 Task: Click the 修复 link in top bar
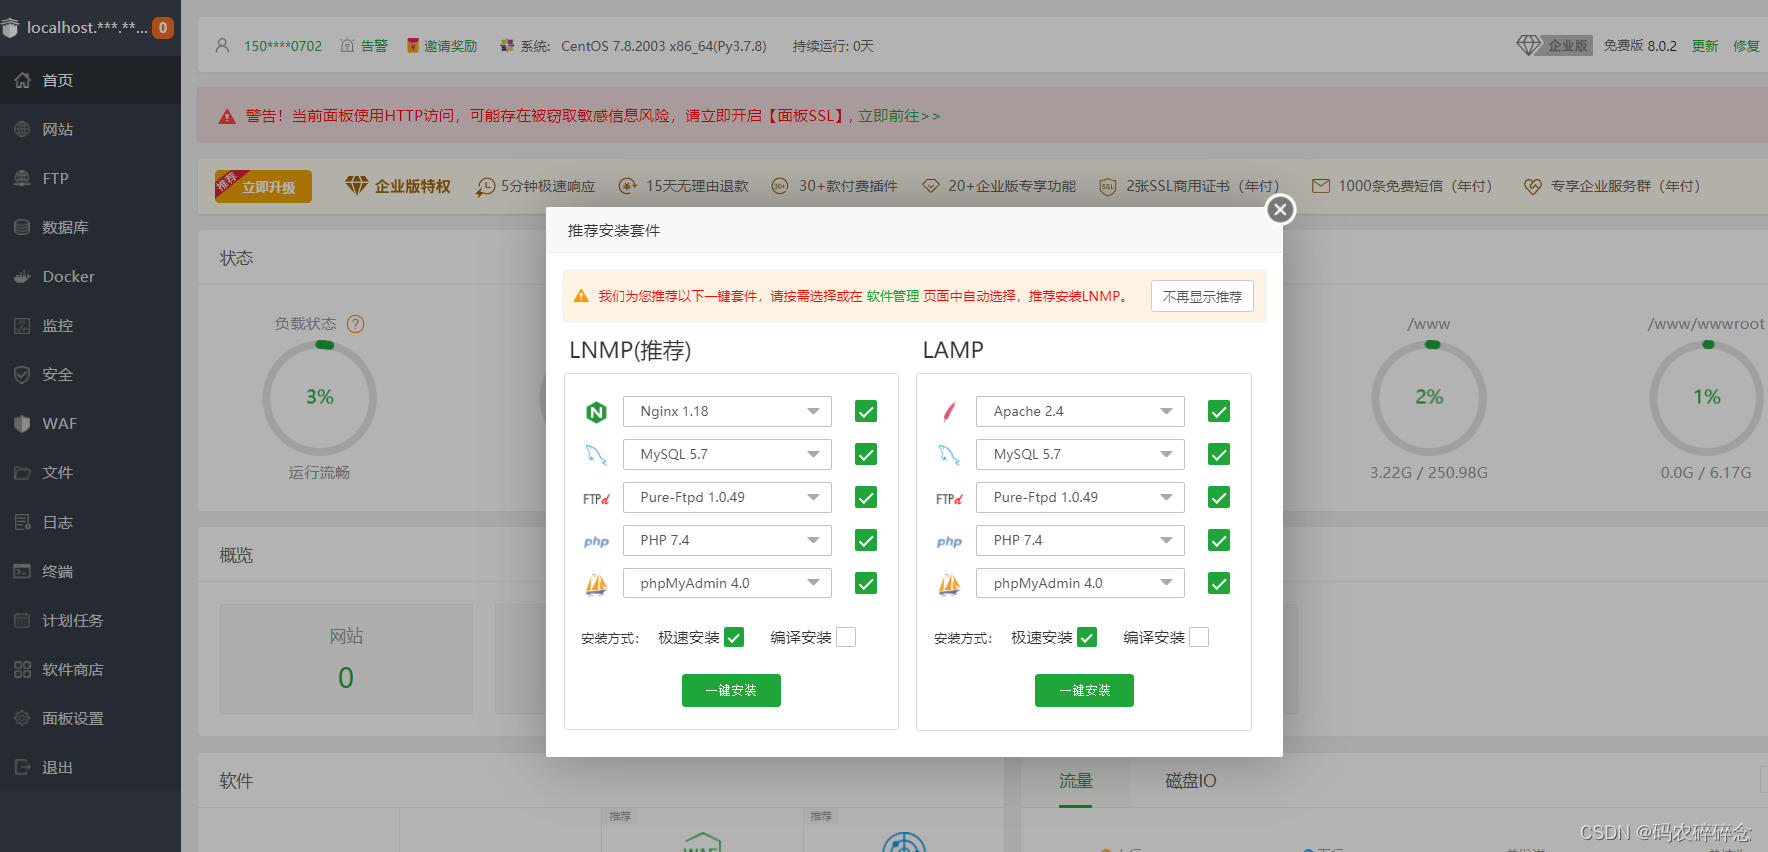(1746, 46)
